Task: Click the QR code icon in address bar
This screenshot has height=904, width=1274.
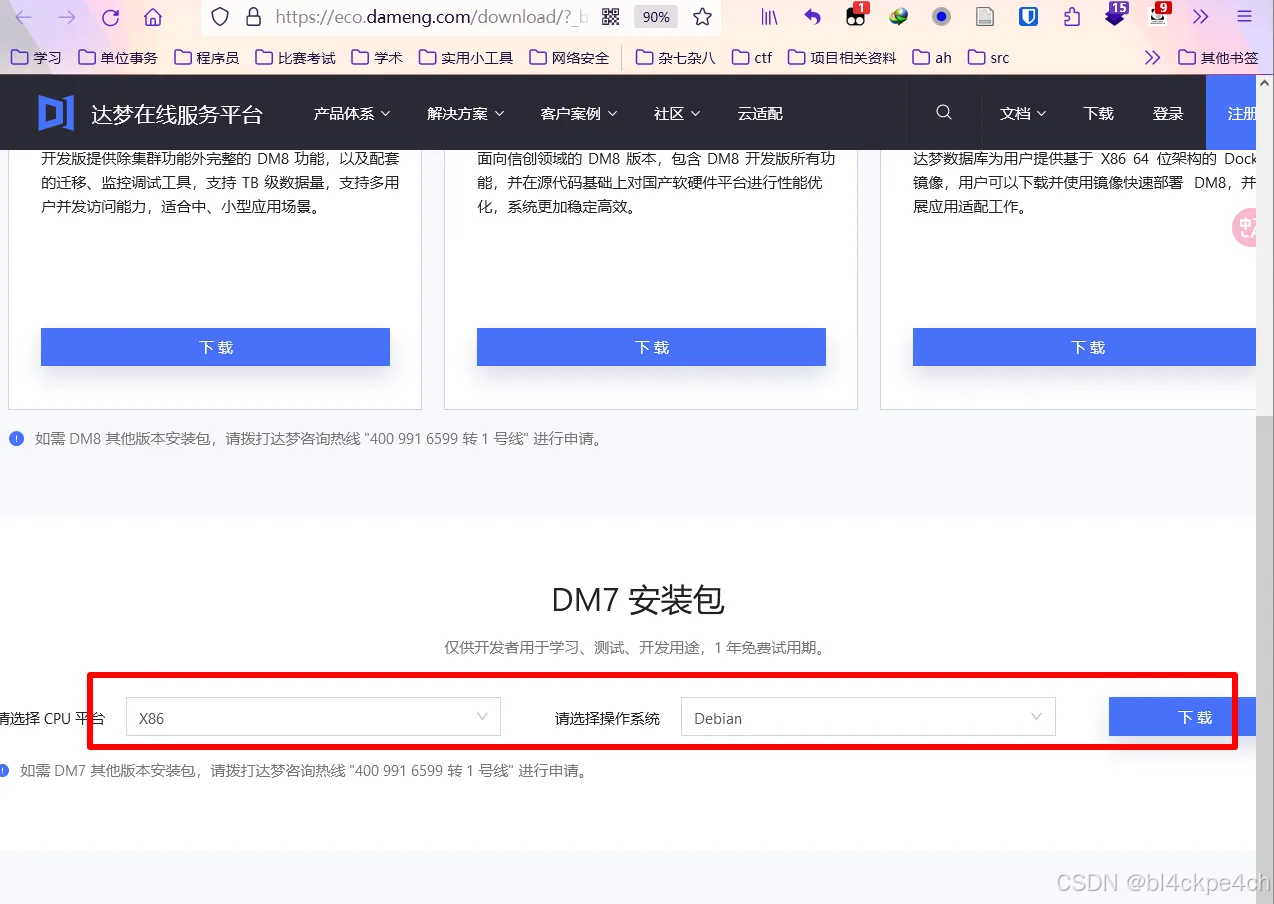Action: pyautogui.click(x=610, y=17)
